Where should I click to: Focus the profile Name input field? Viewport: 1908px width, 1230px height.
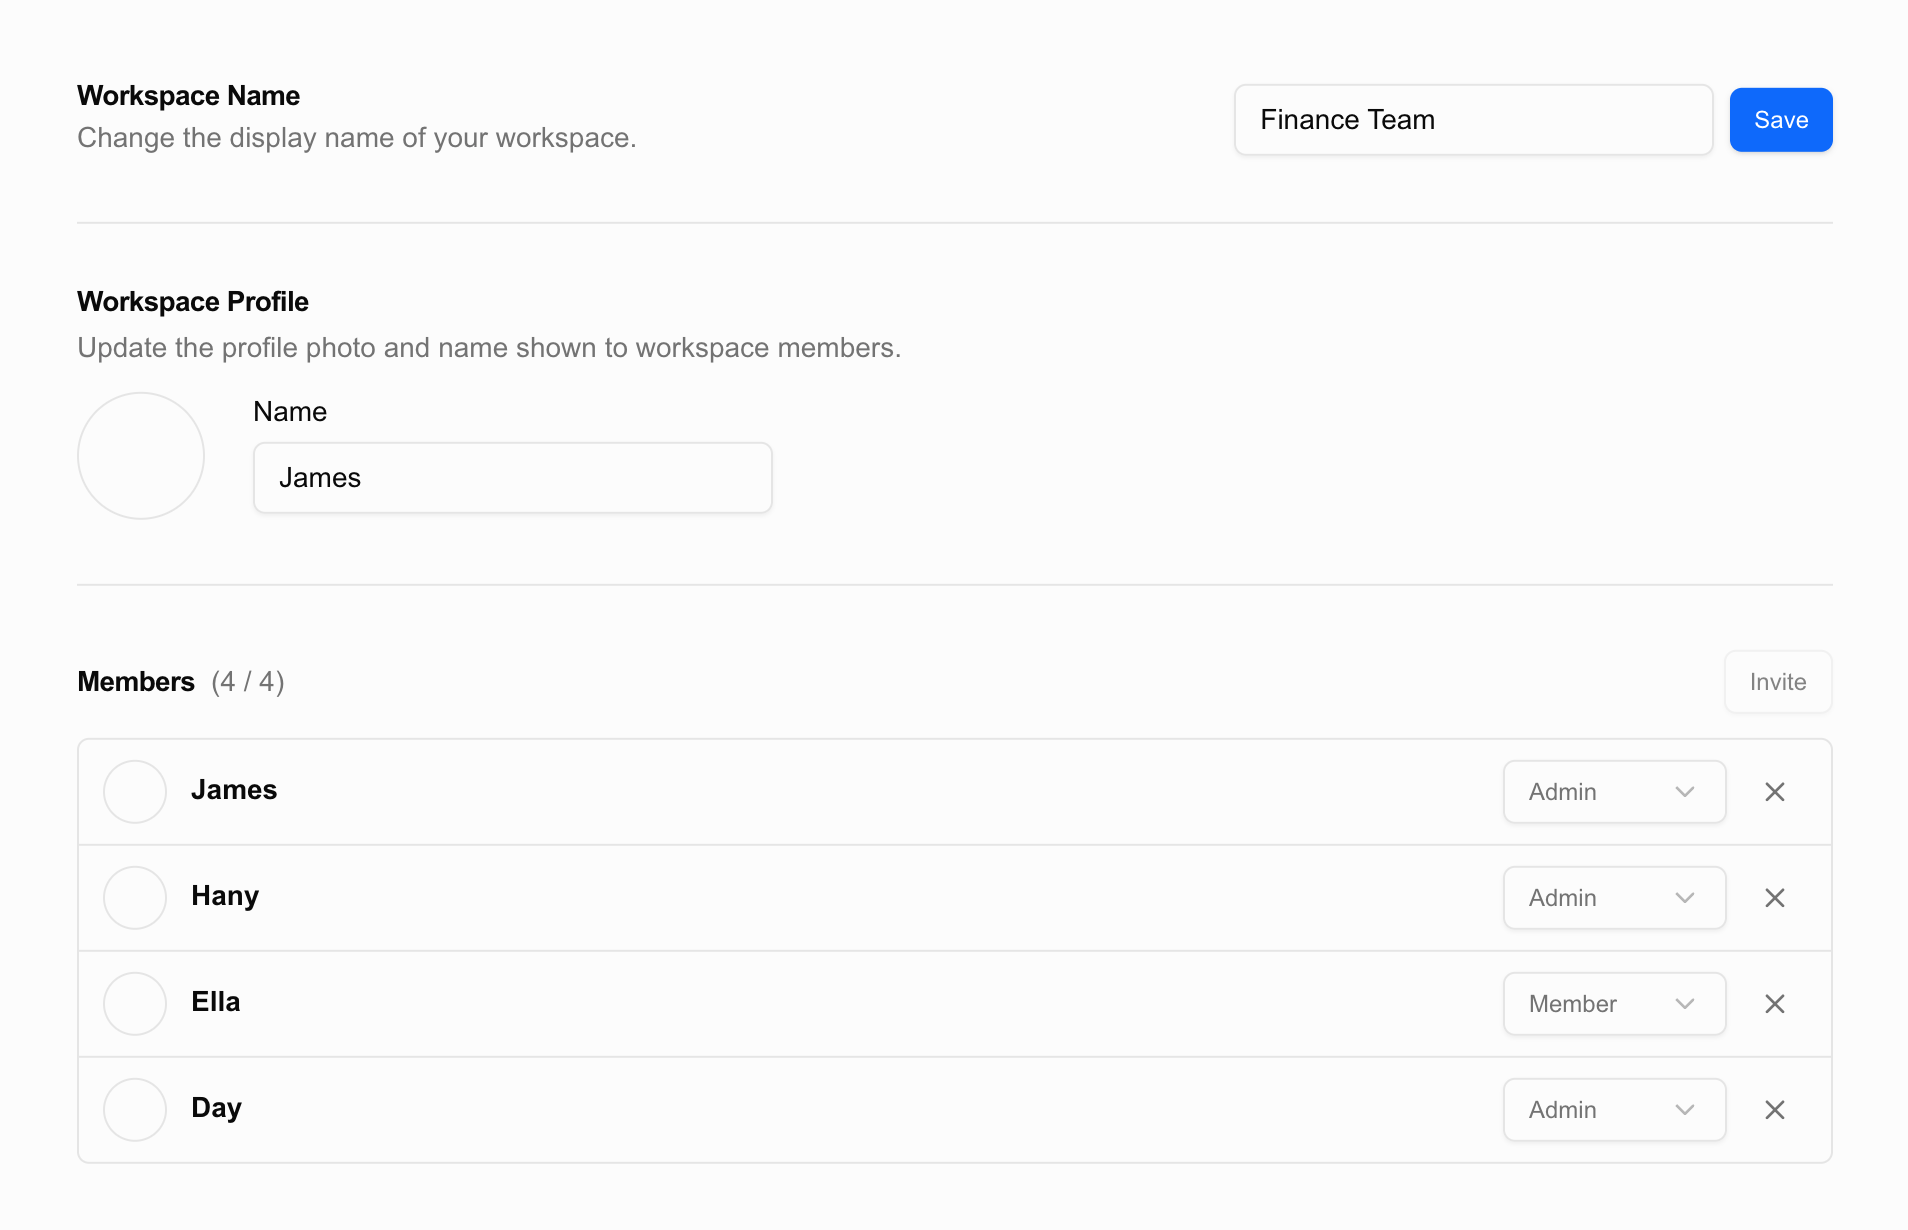pos(512,478)
